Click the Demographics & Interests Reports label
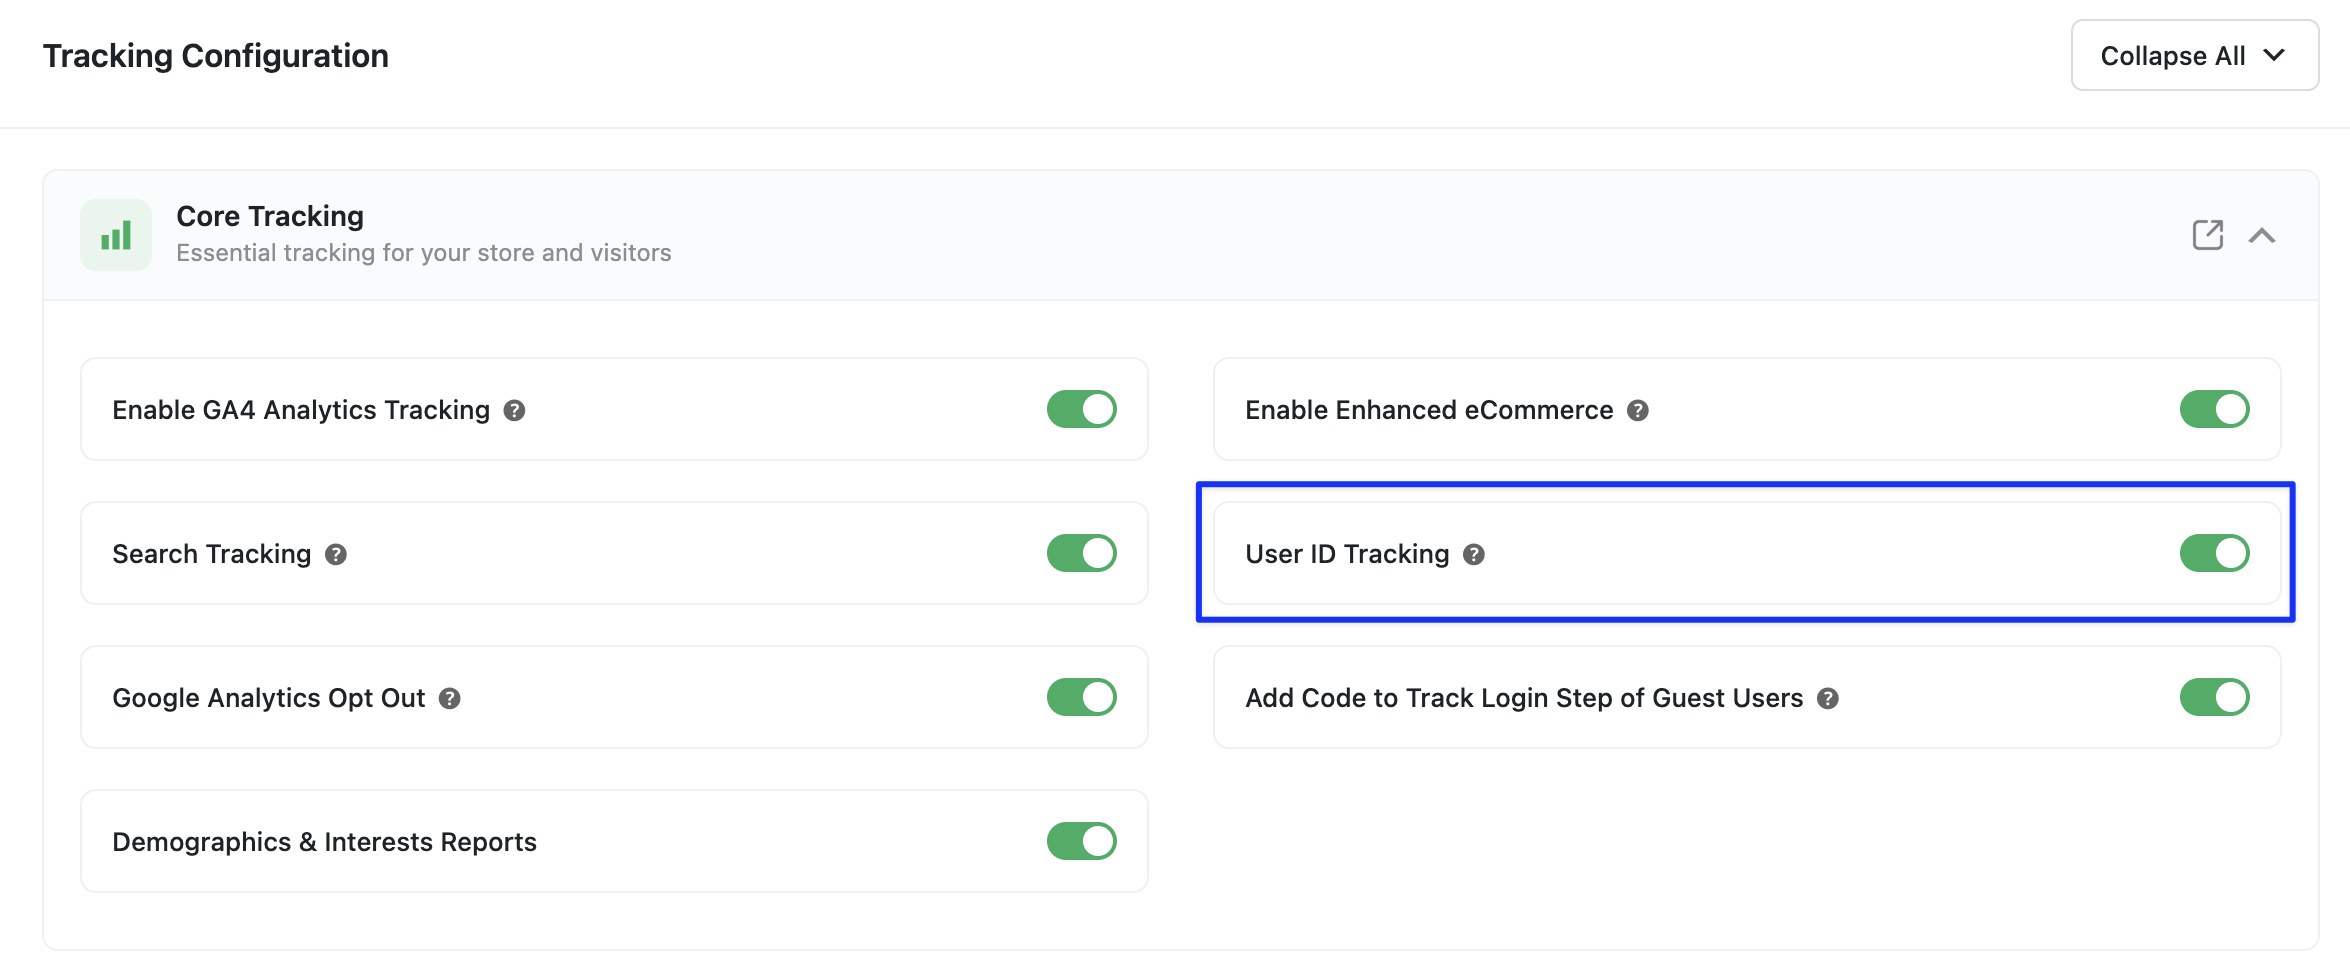 click(x=324, y=842)
